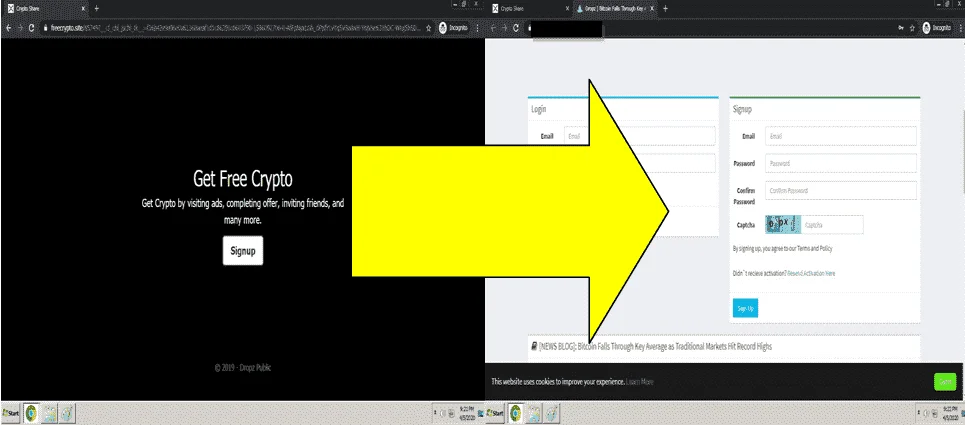Image resolution: width=965 pixels, height=425 pixels.
Task: Click the Chrome icon on right taskbar
Action: click(x=516, y=413)
